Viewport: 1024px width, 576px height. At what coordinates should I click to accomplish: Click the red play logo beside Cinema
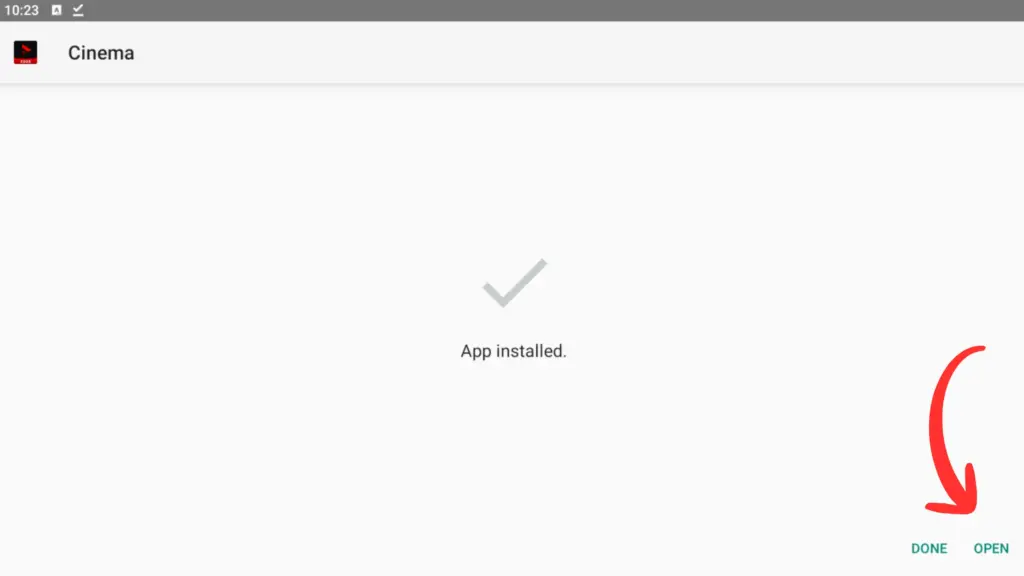25,52
